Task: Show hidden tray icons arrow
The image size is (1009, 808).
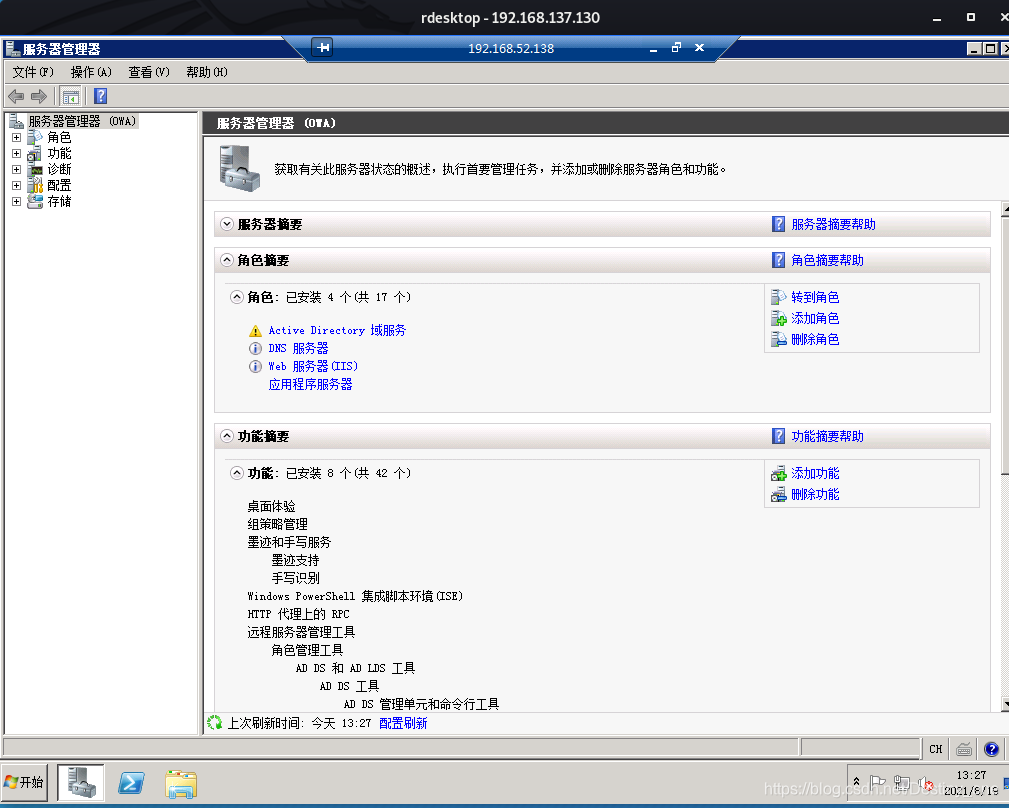Action: coord(856,782)
